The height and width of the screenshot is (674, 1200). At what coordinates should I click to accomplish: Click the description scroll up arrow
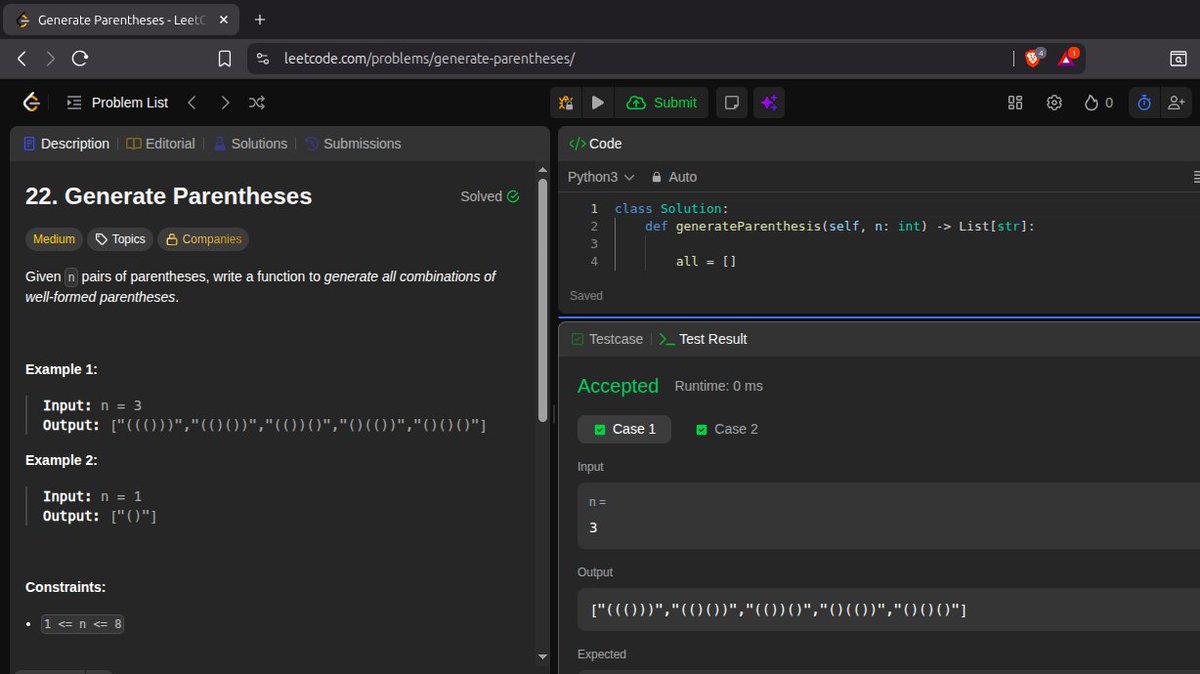(x=543, y=171)
